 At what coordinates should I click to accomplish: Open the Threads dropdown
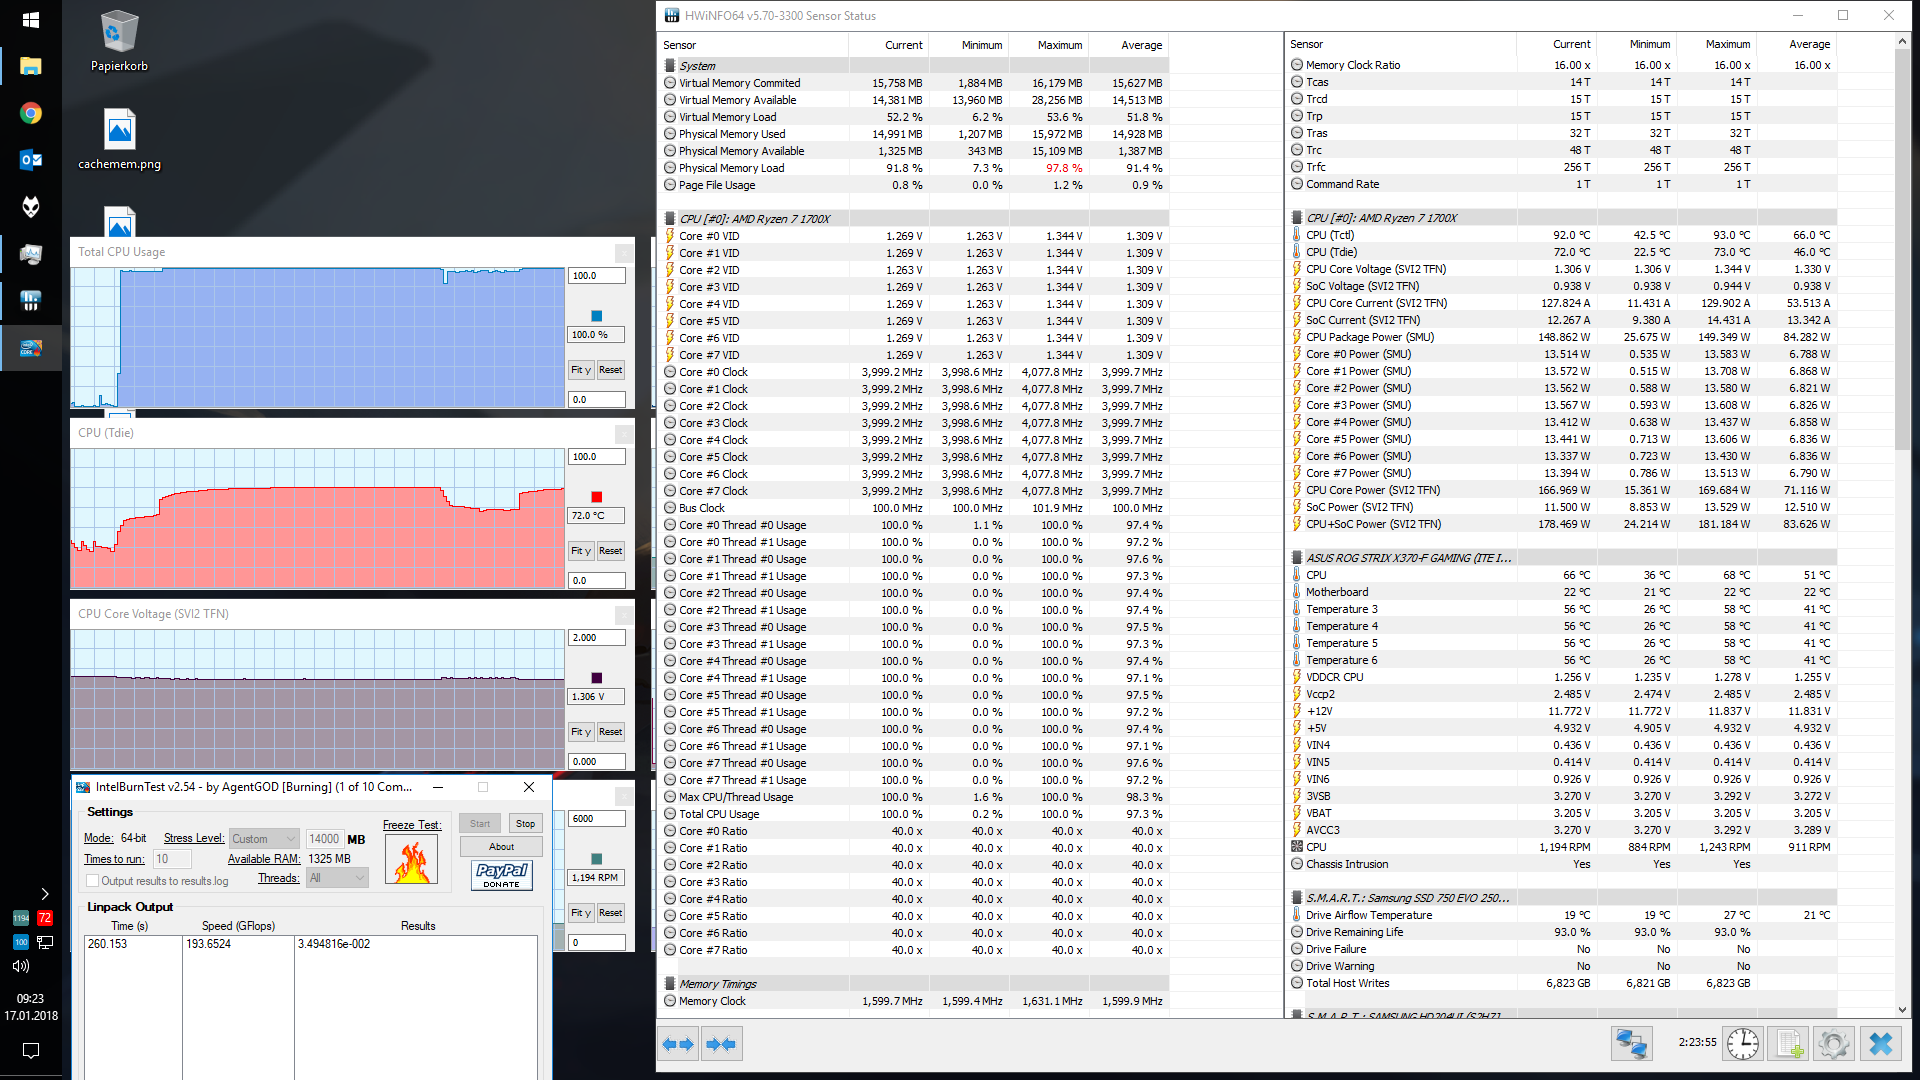click(x=337, y=878)
